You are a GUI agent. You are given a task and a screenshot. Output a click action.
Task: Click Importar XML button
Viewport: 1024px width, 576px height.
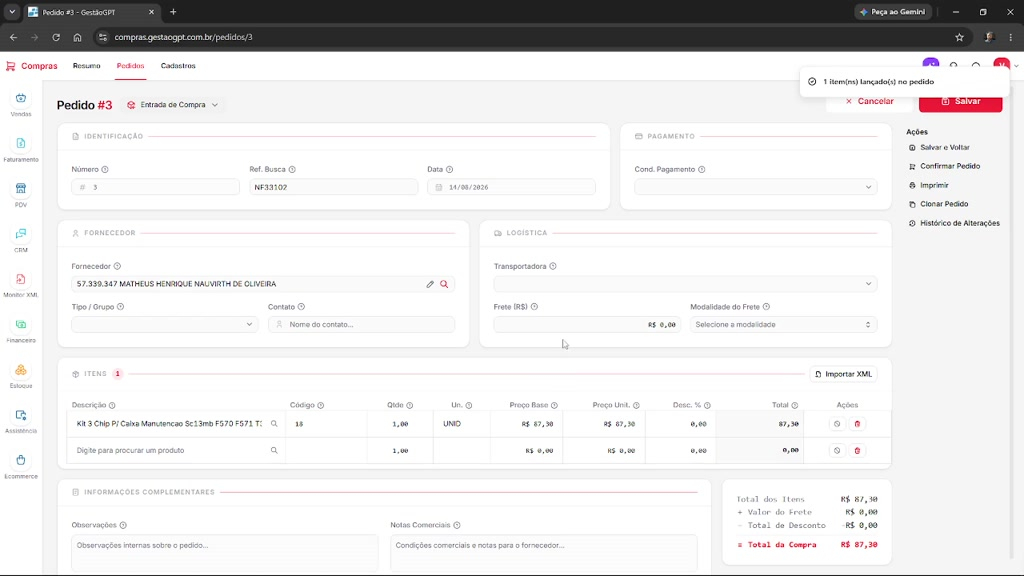point(843,374)
